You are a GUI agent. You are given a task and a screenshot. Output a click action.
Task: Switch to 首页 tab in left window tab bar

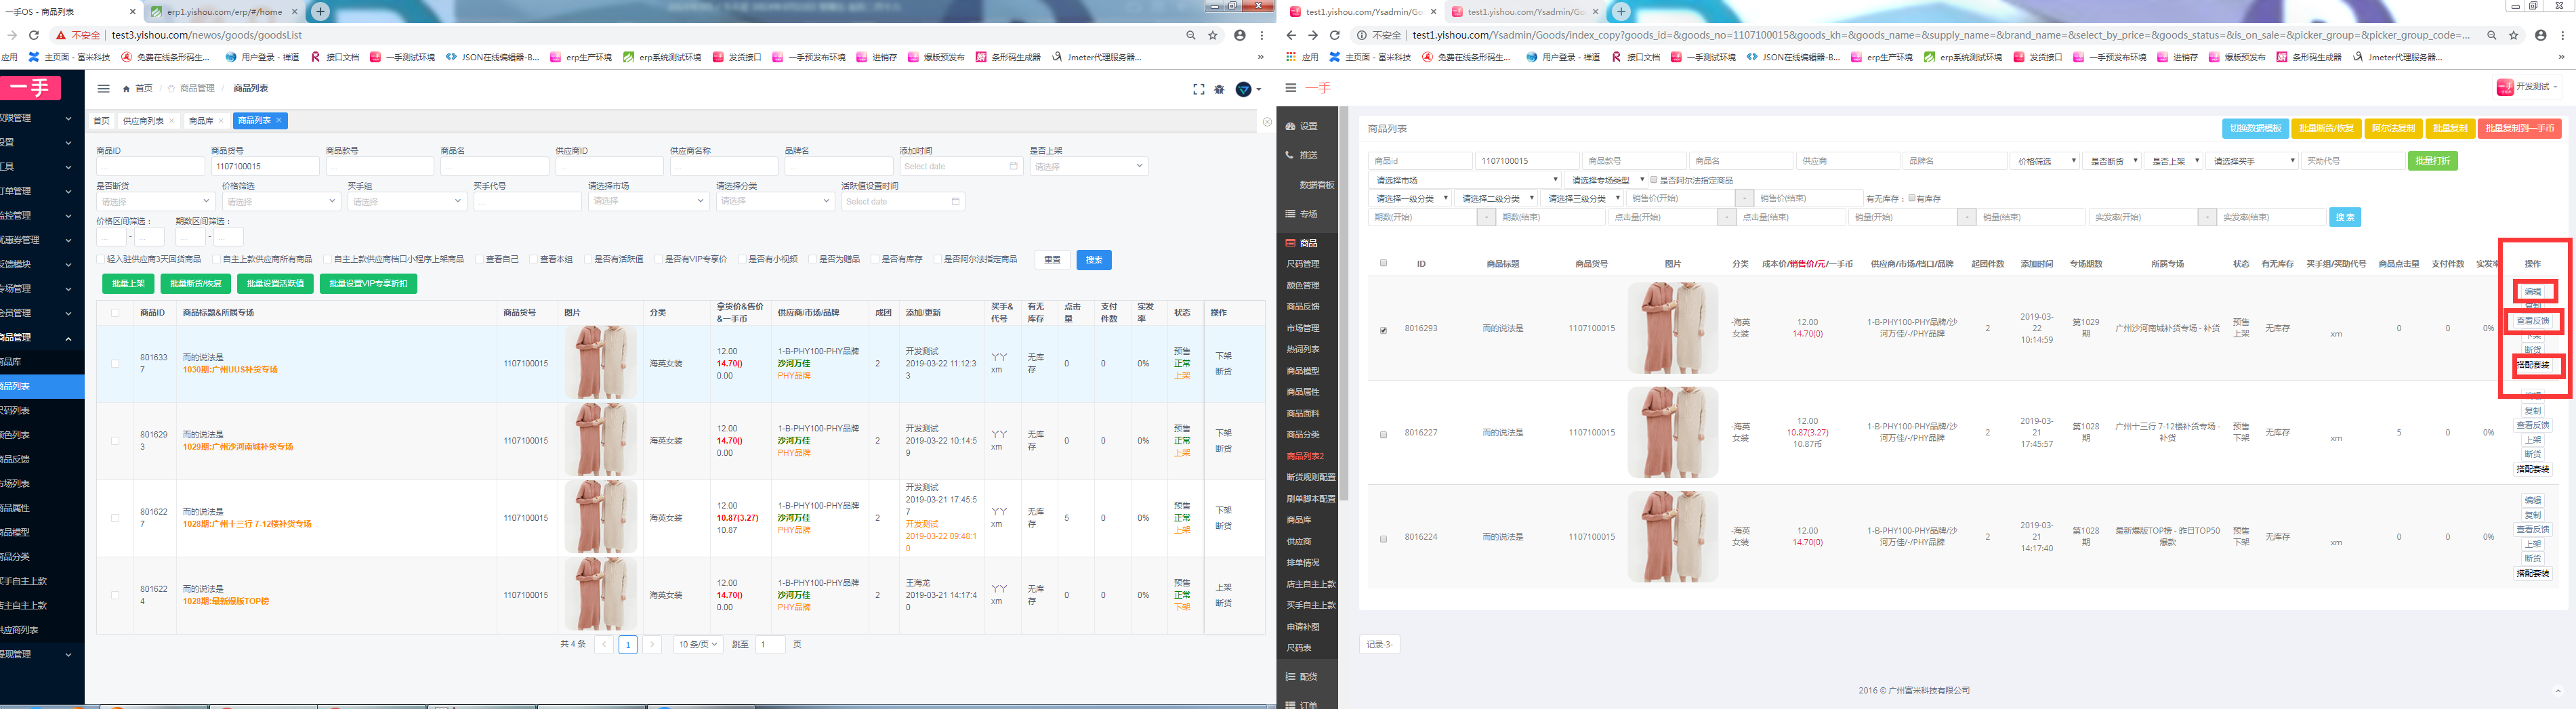[x=101, y=121]
